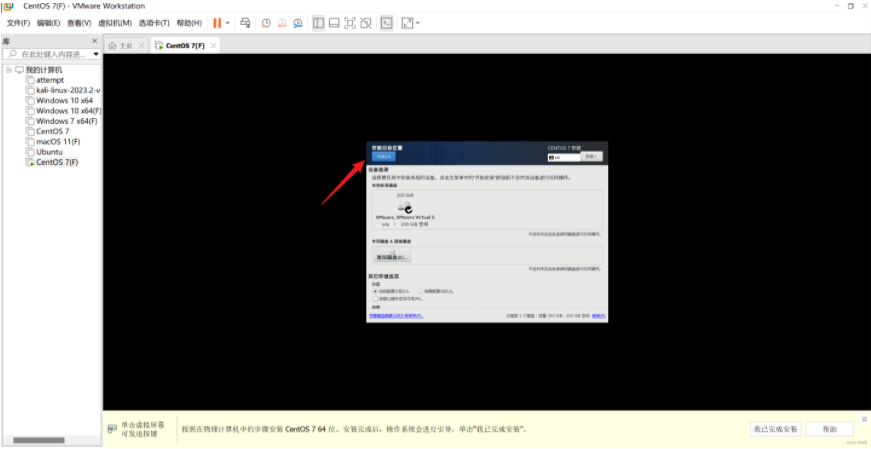
Task: Select the Windows 10 x64 virtual machine
Action: click(x=64, y=101)
